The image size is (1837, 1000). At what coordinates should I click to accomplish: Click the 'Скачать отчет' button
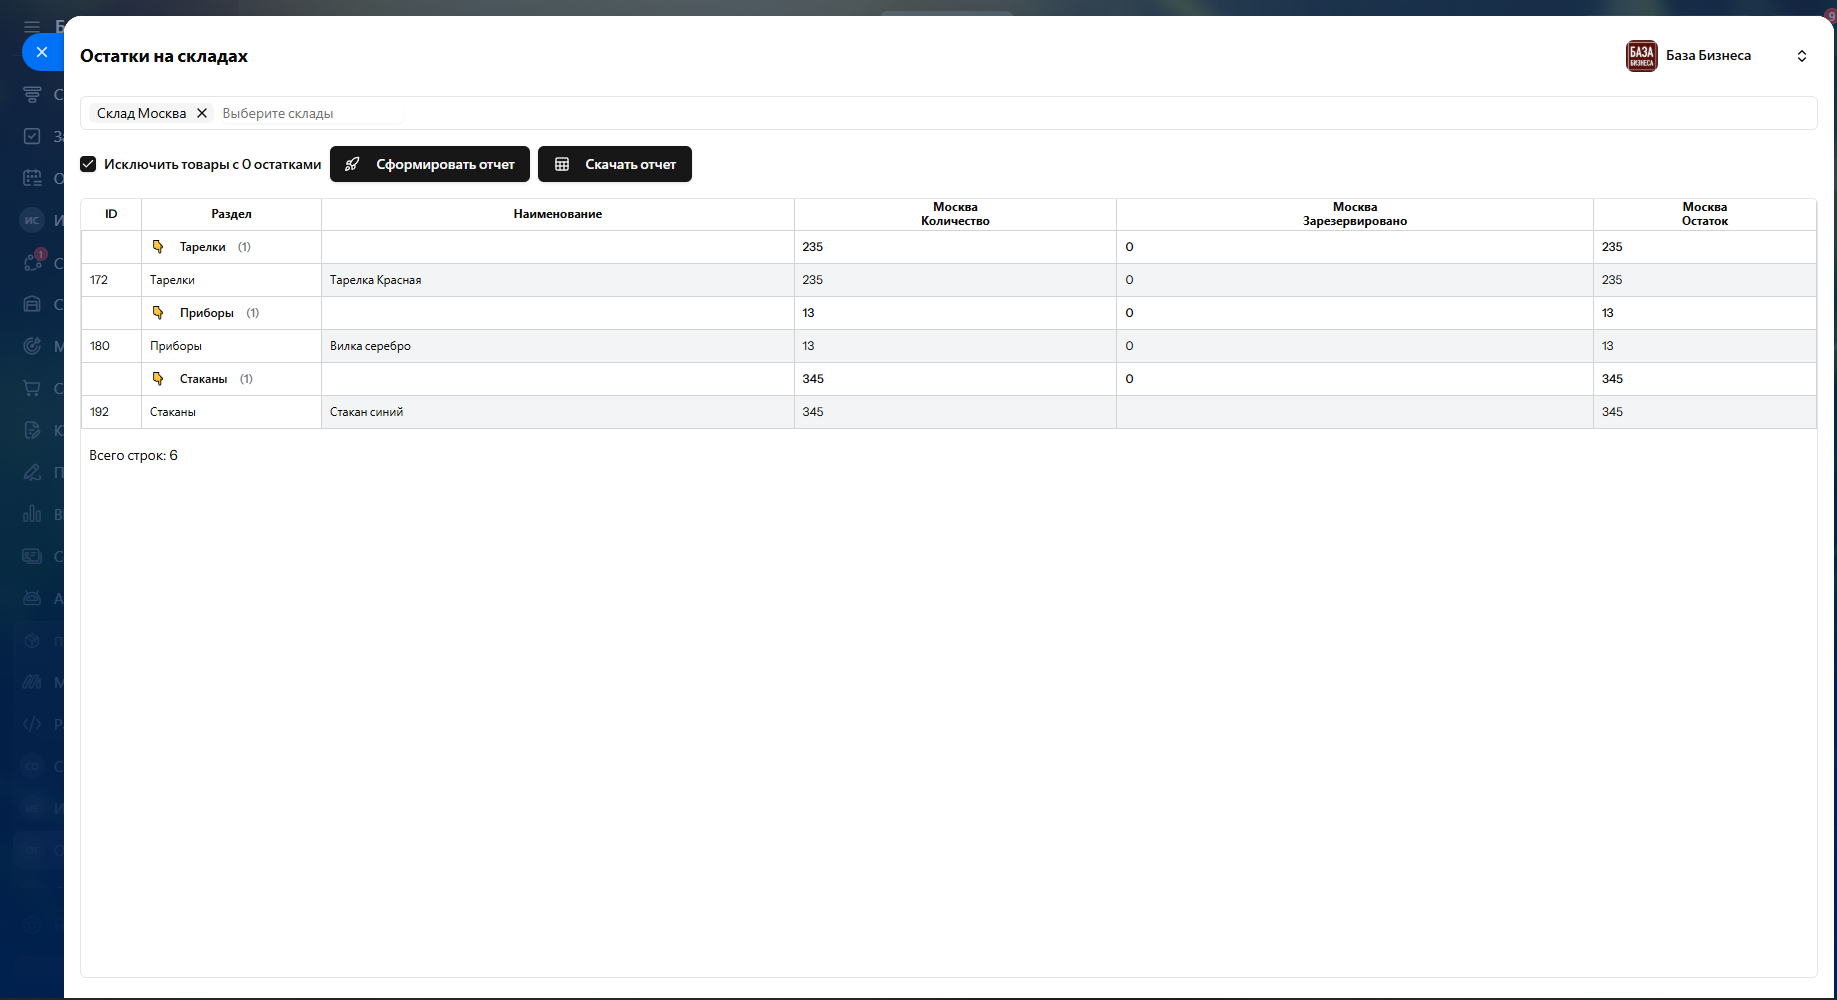coord(615,164)
